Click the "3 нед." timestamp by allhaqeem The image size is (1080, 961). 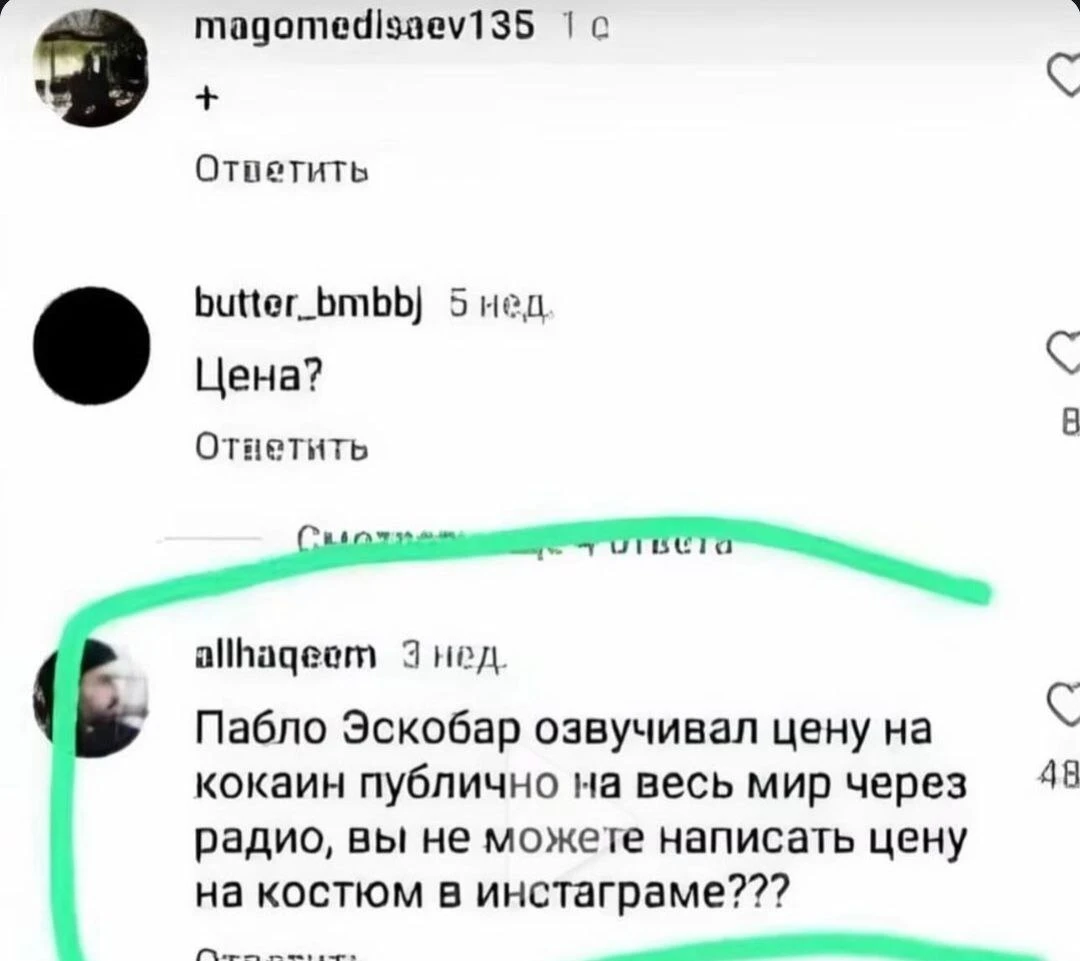point(455,658)
